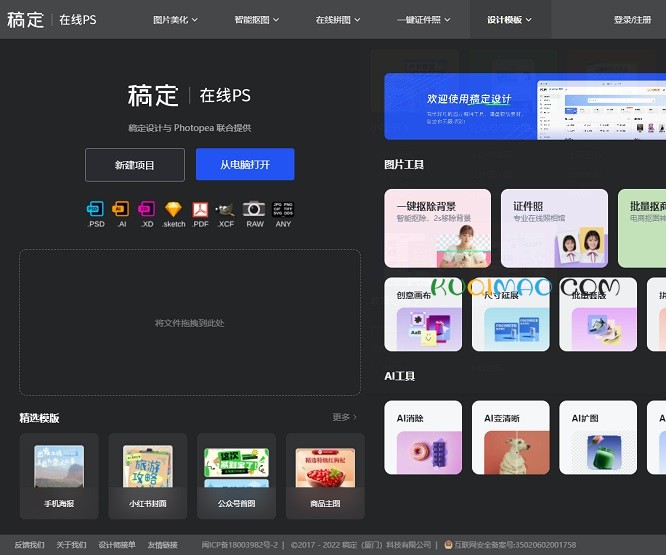Open the AI消除 tool card

(423, 437)
